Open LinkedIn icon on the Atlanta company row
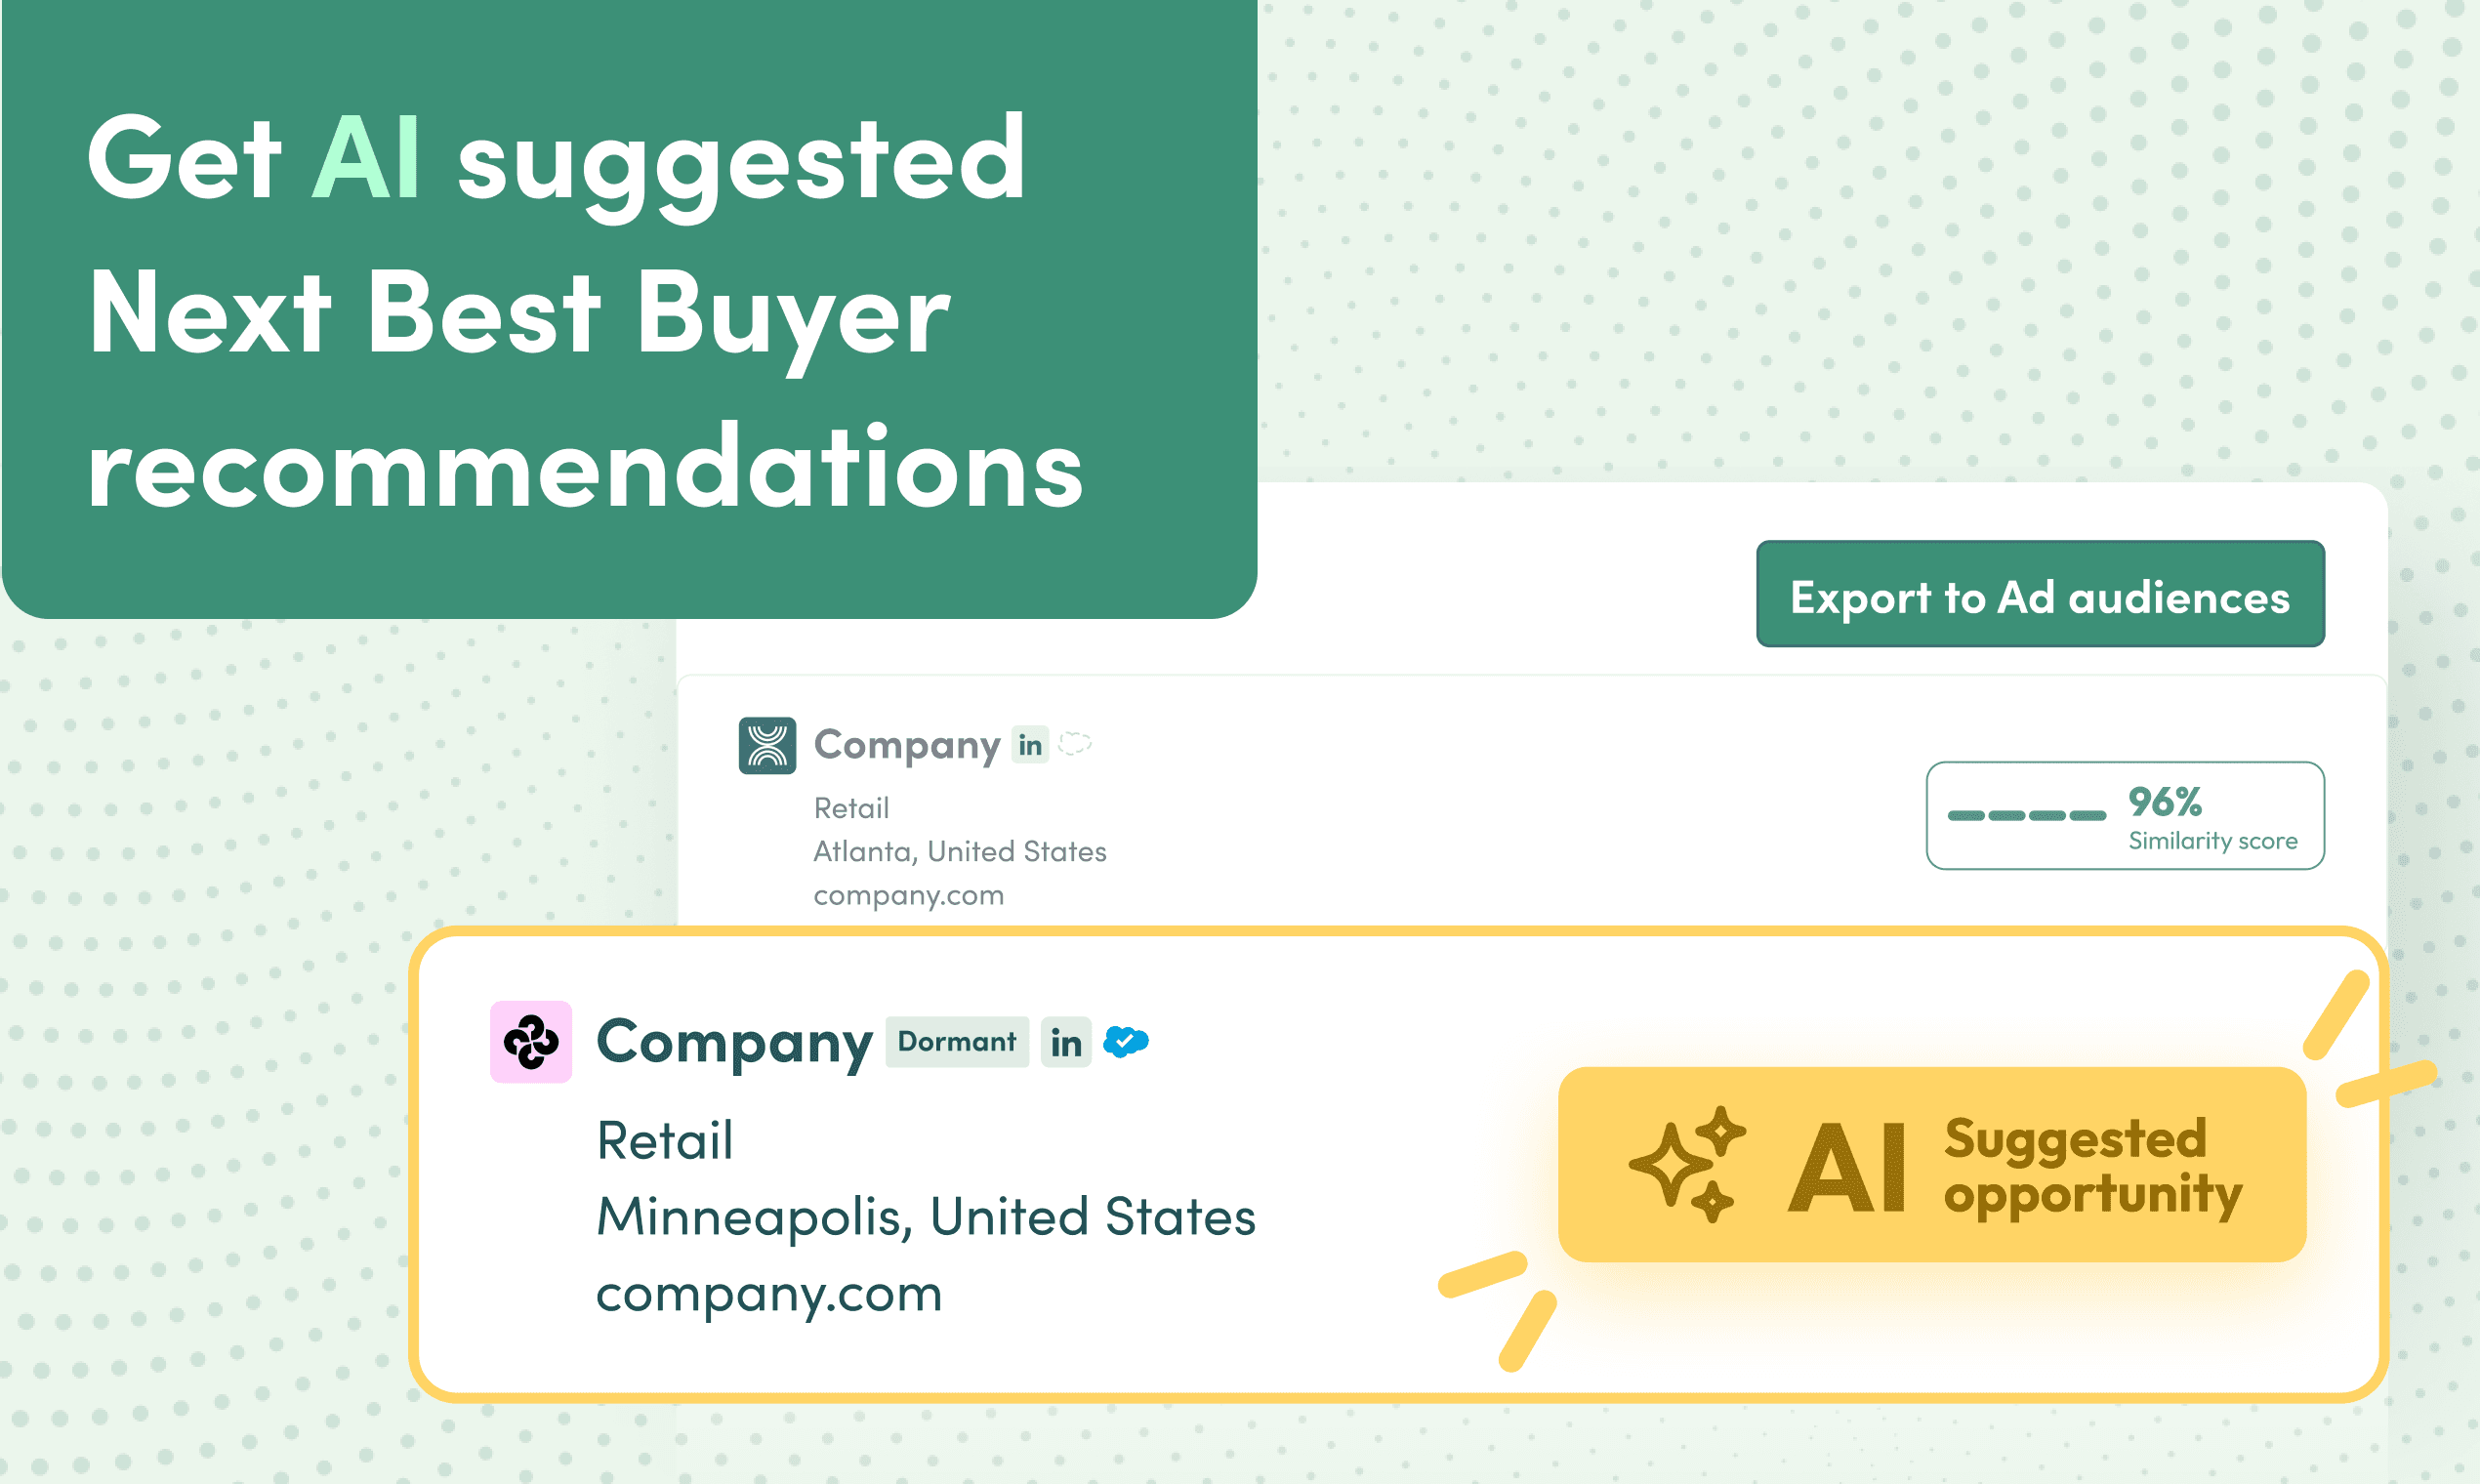Screen dimensions: 2480x1484 (x=1029, y=745)
